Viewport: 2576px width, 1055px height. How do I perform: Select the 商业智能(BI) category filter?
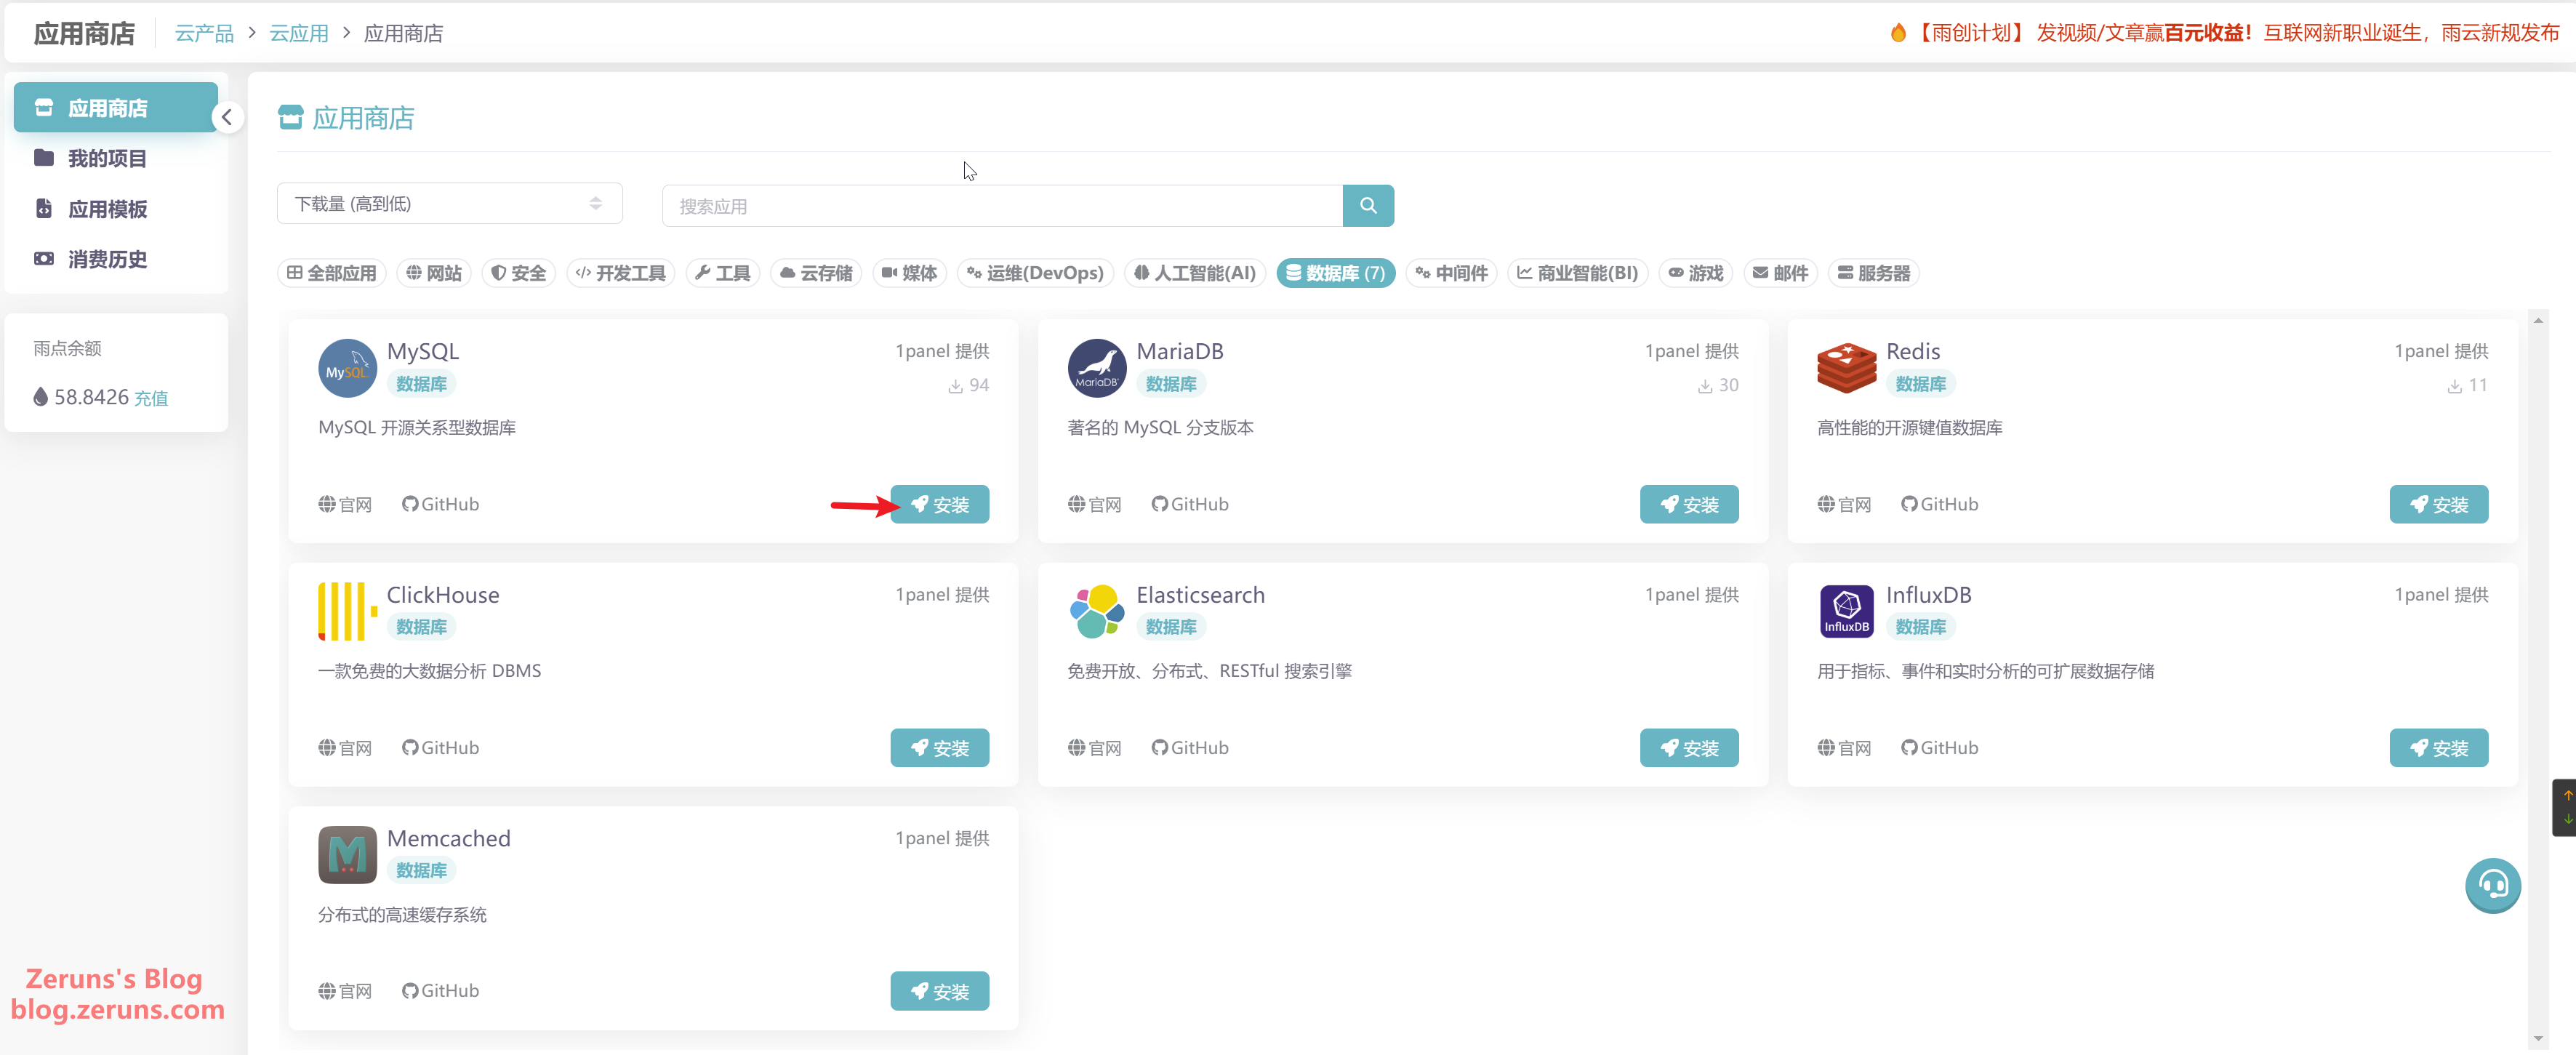[1577, 273]
